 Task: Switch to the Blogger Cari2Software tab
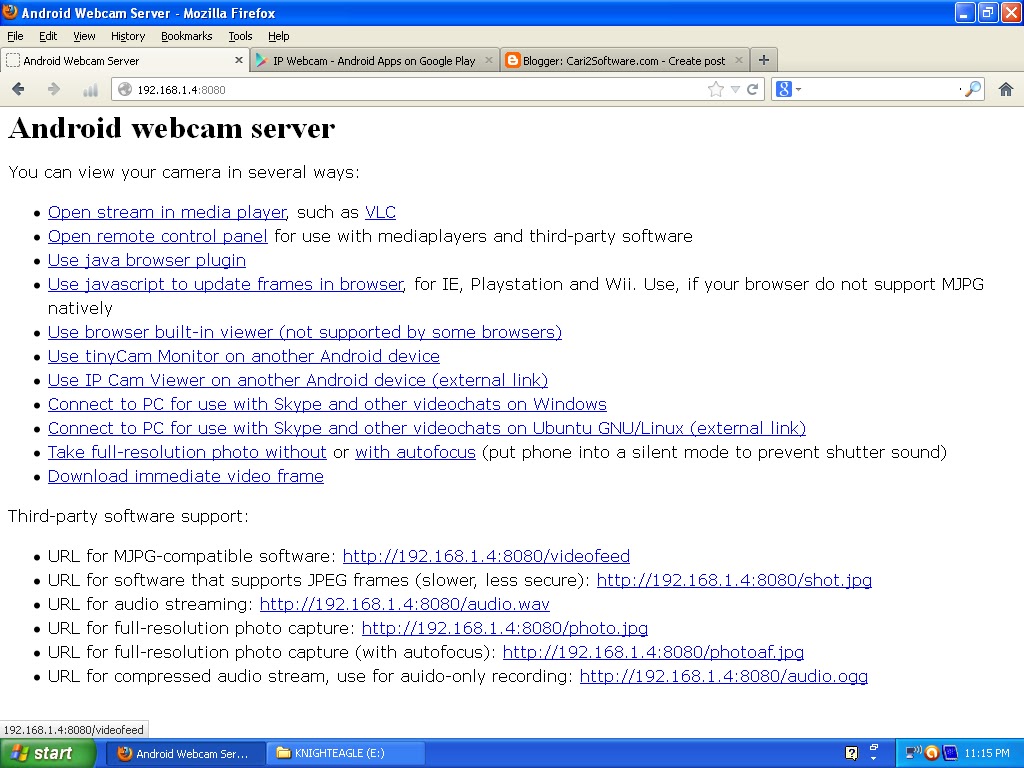point(625,60)
